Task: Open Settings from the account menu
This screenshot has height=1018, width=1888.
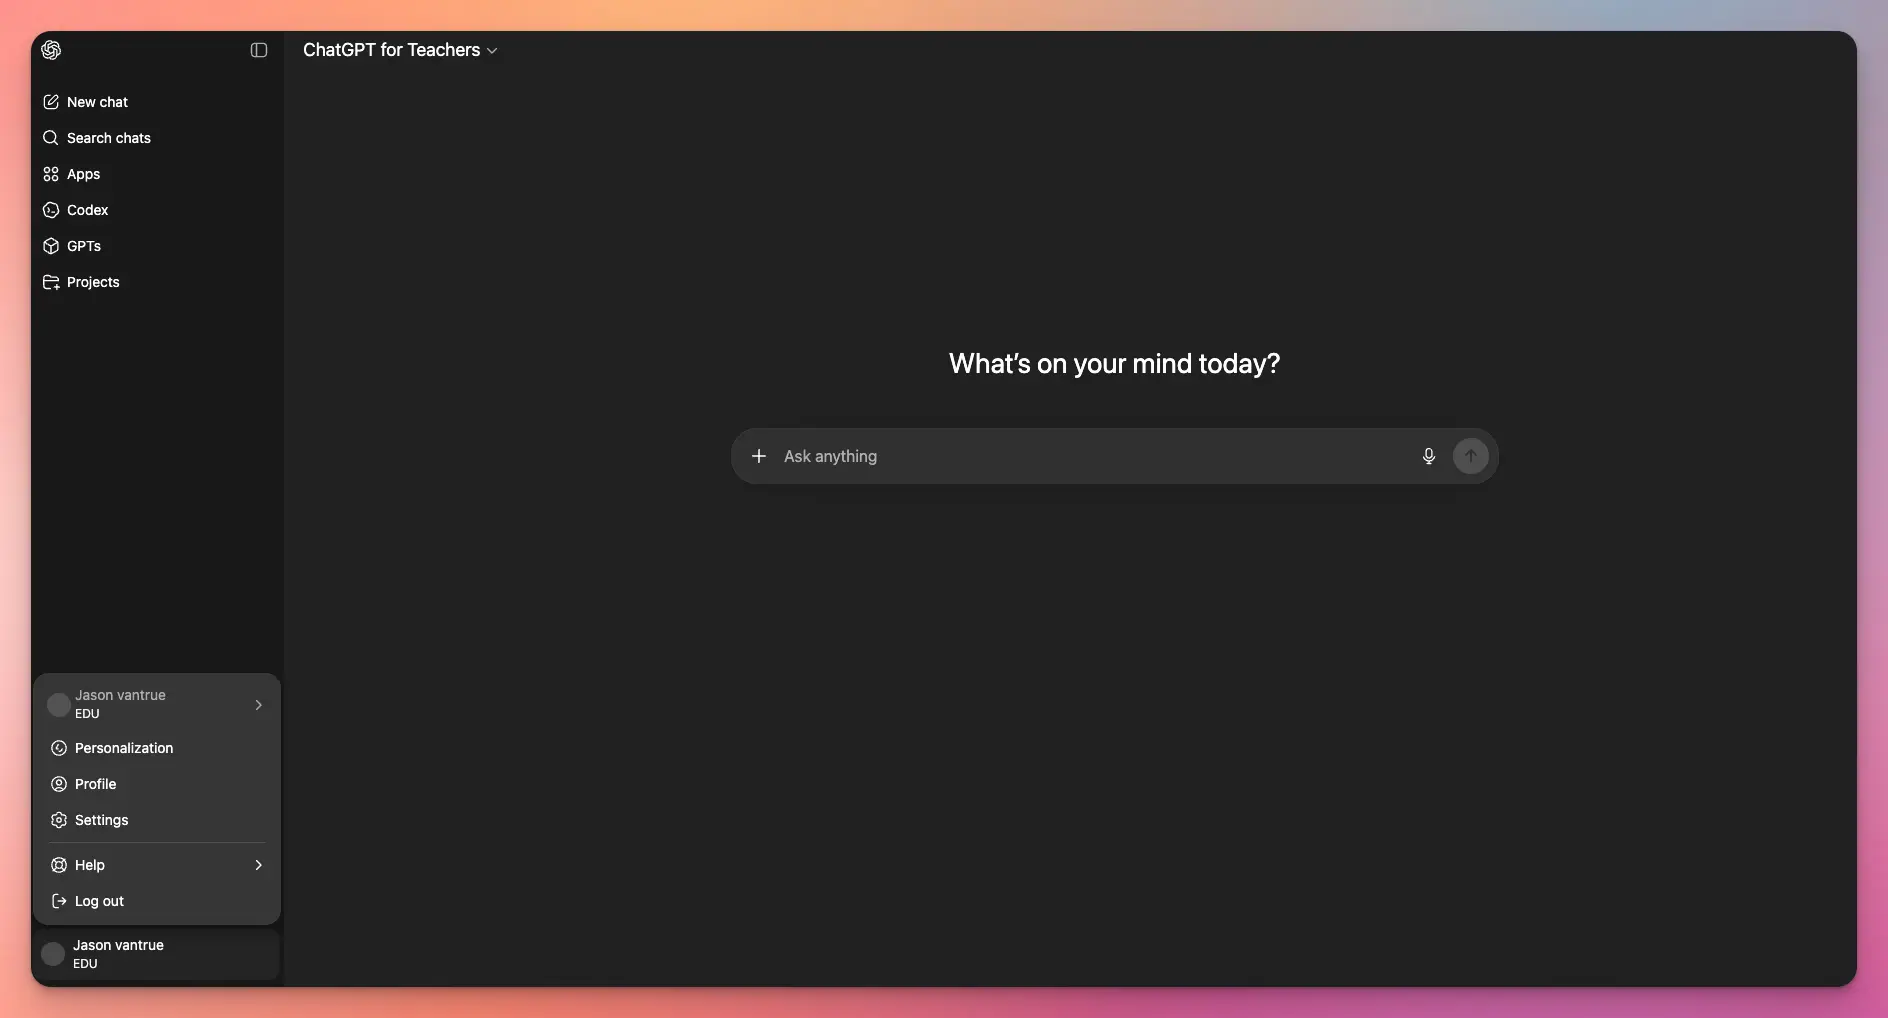Action: pos(157,820)
